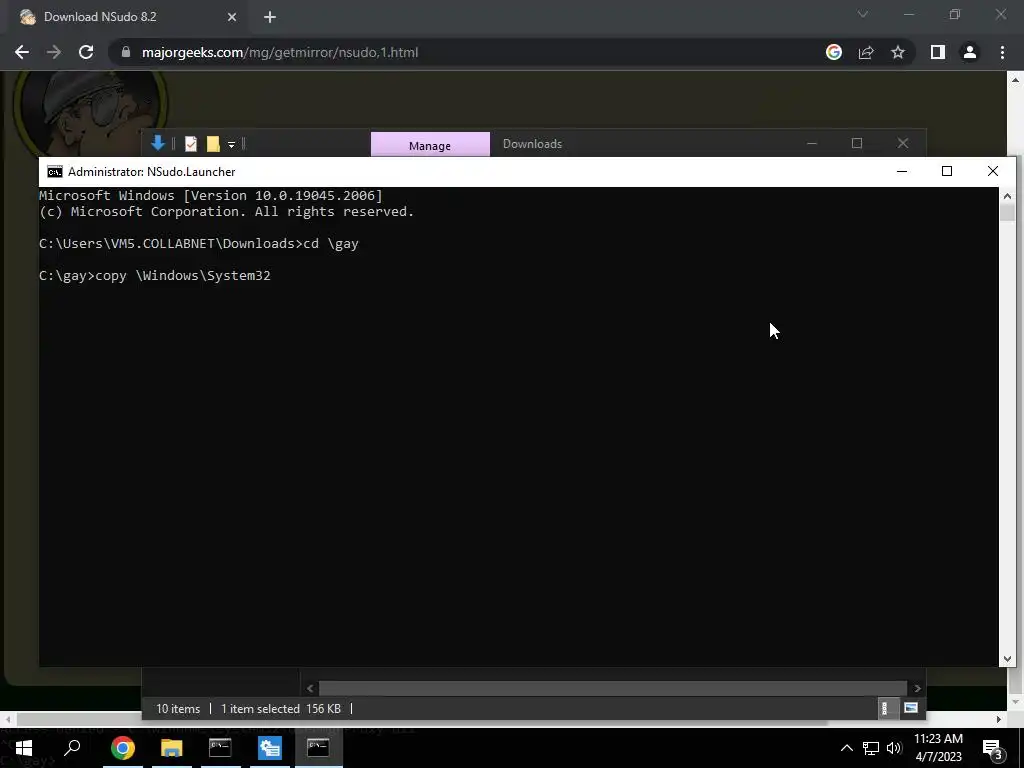
Task: Click the address bar URL
Action: [x=280, y=52]
